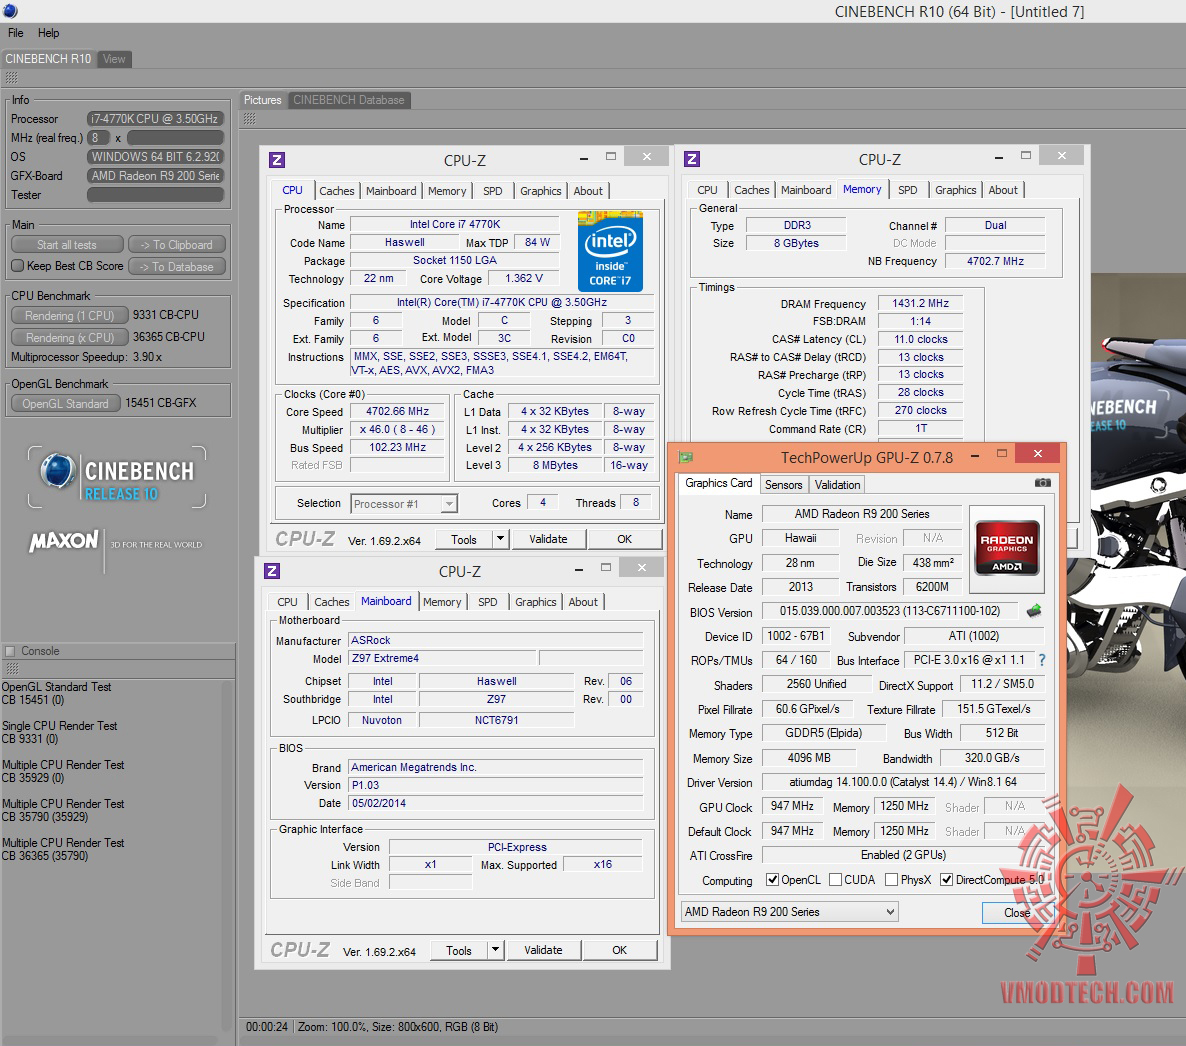Switch to CINEBENCH Database tab

click(x=349, y=100)
